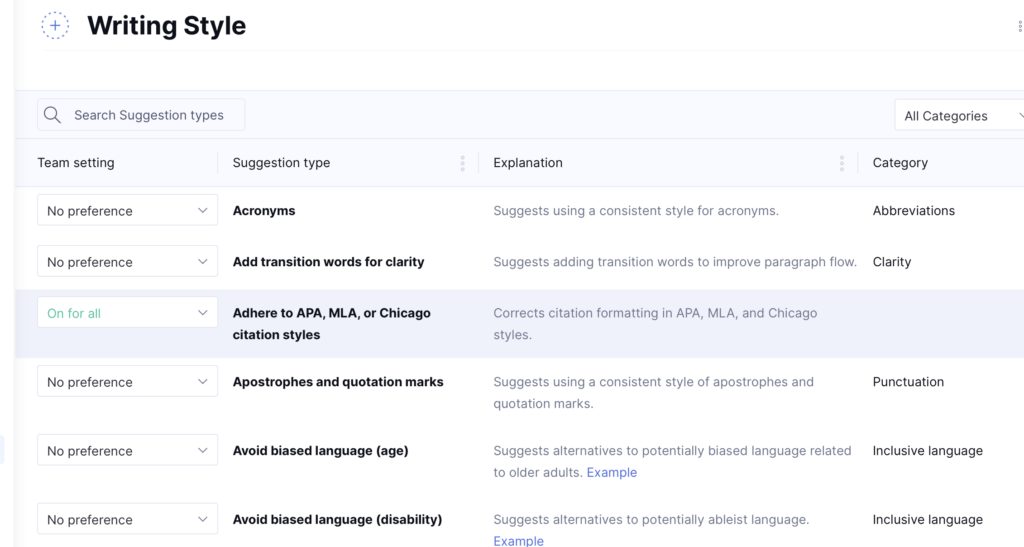Viewport: 1024px width, 547px height.
Task: Select the Acronyms suggestion type row
Action: [x=264, y=211]
